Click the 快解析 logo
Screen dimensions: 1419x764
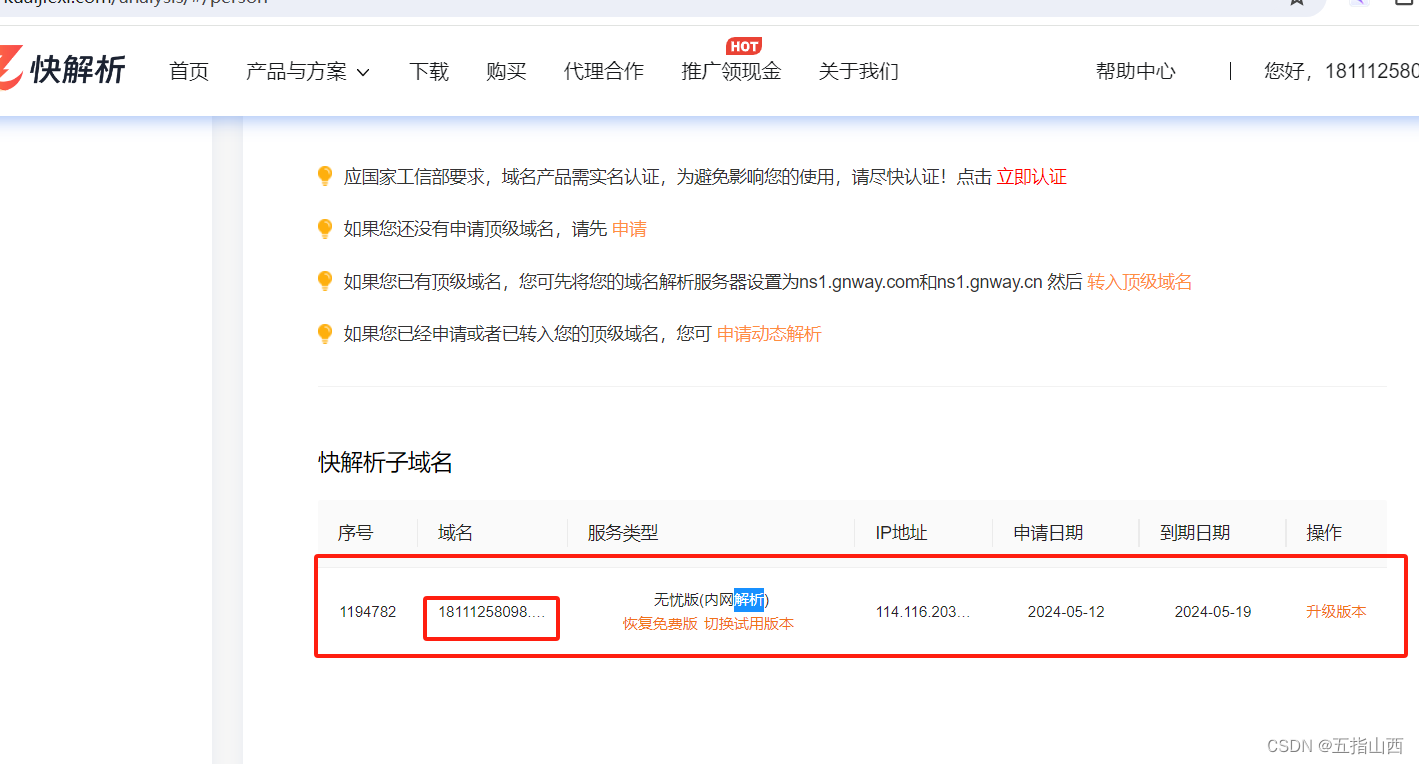pyautogui.click(x=62, y=70)
